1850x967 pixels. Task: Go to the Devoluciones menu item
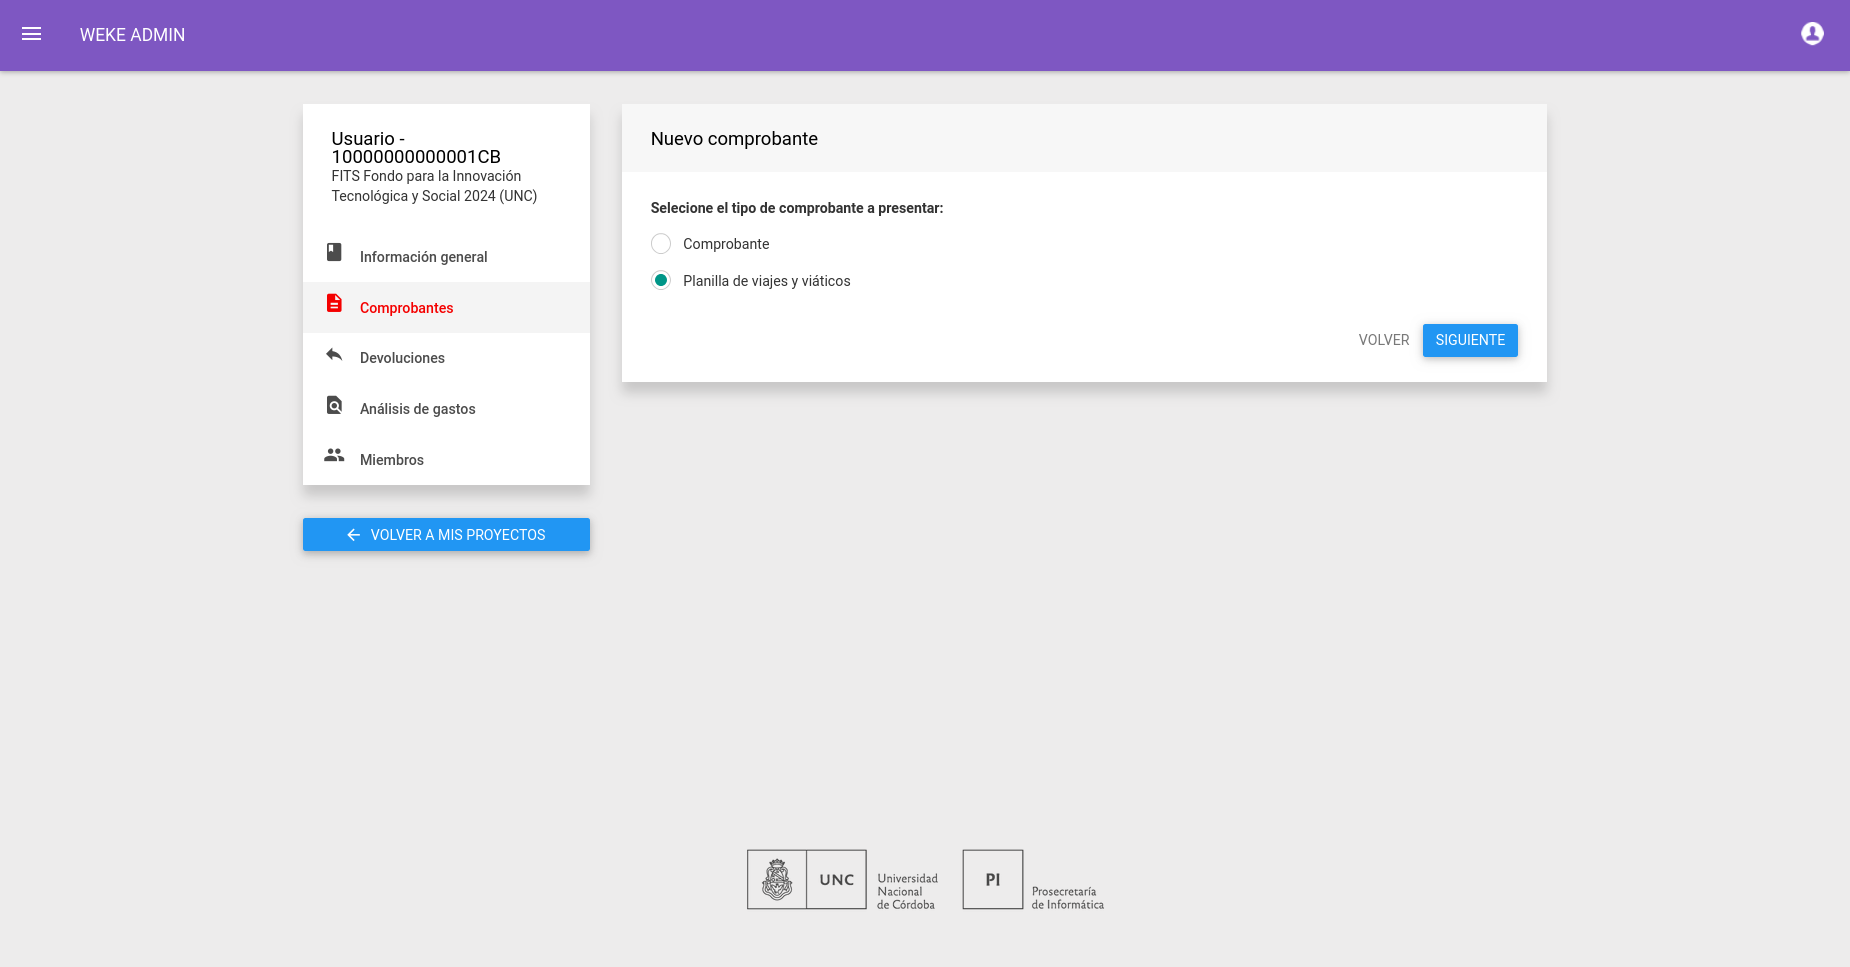click(446, 358)
